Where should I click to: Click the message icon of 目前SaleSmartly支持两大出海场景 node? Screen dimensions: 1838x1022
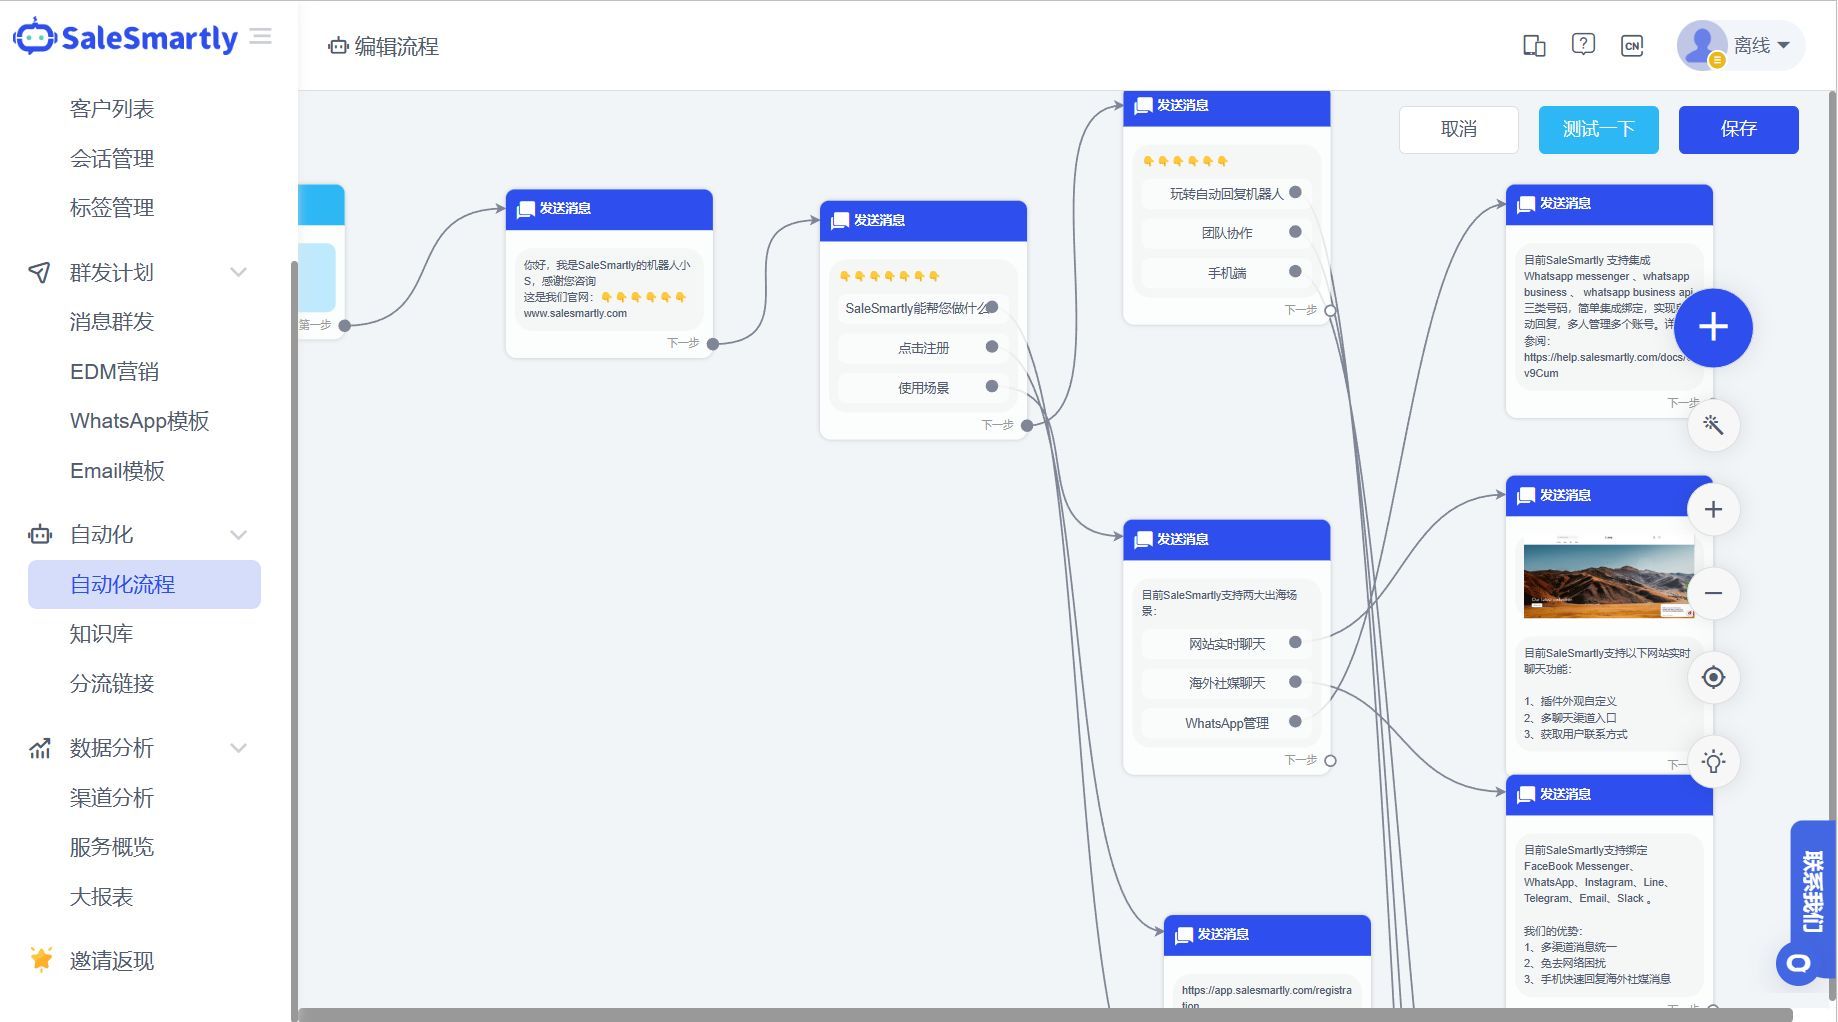click(x=1143, y=540)
